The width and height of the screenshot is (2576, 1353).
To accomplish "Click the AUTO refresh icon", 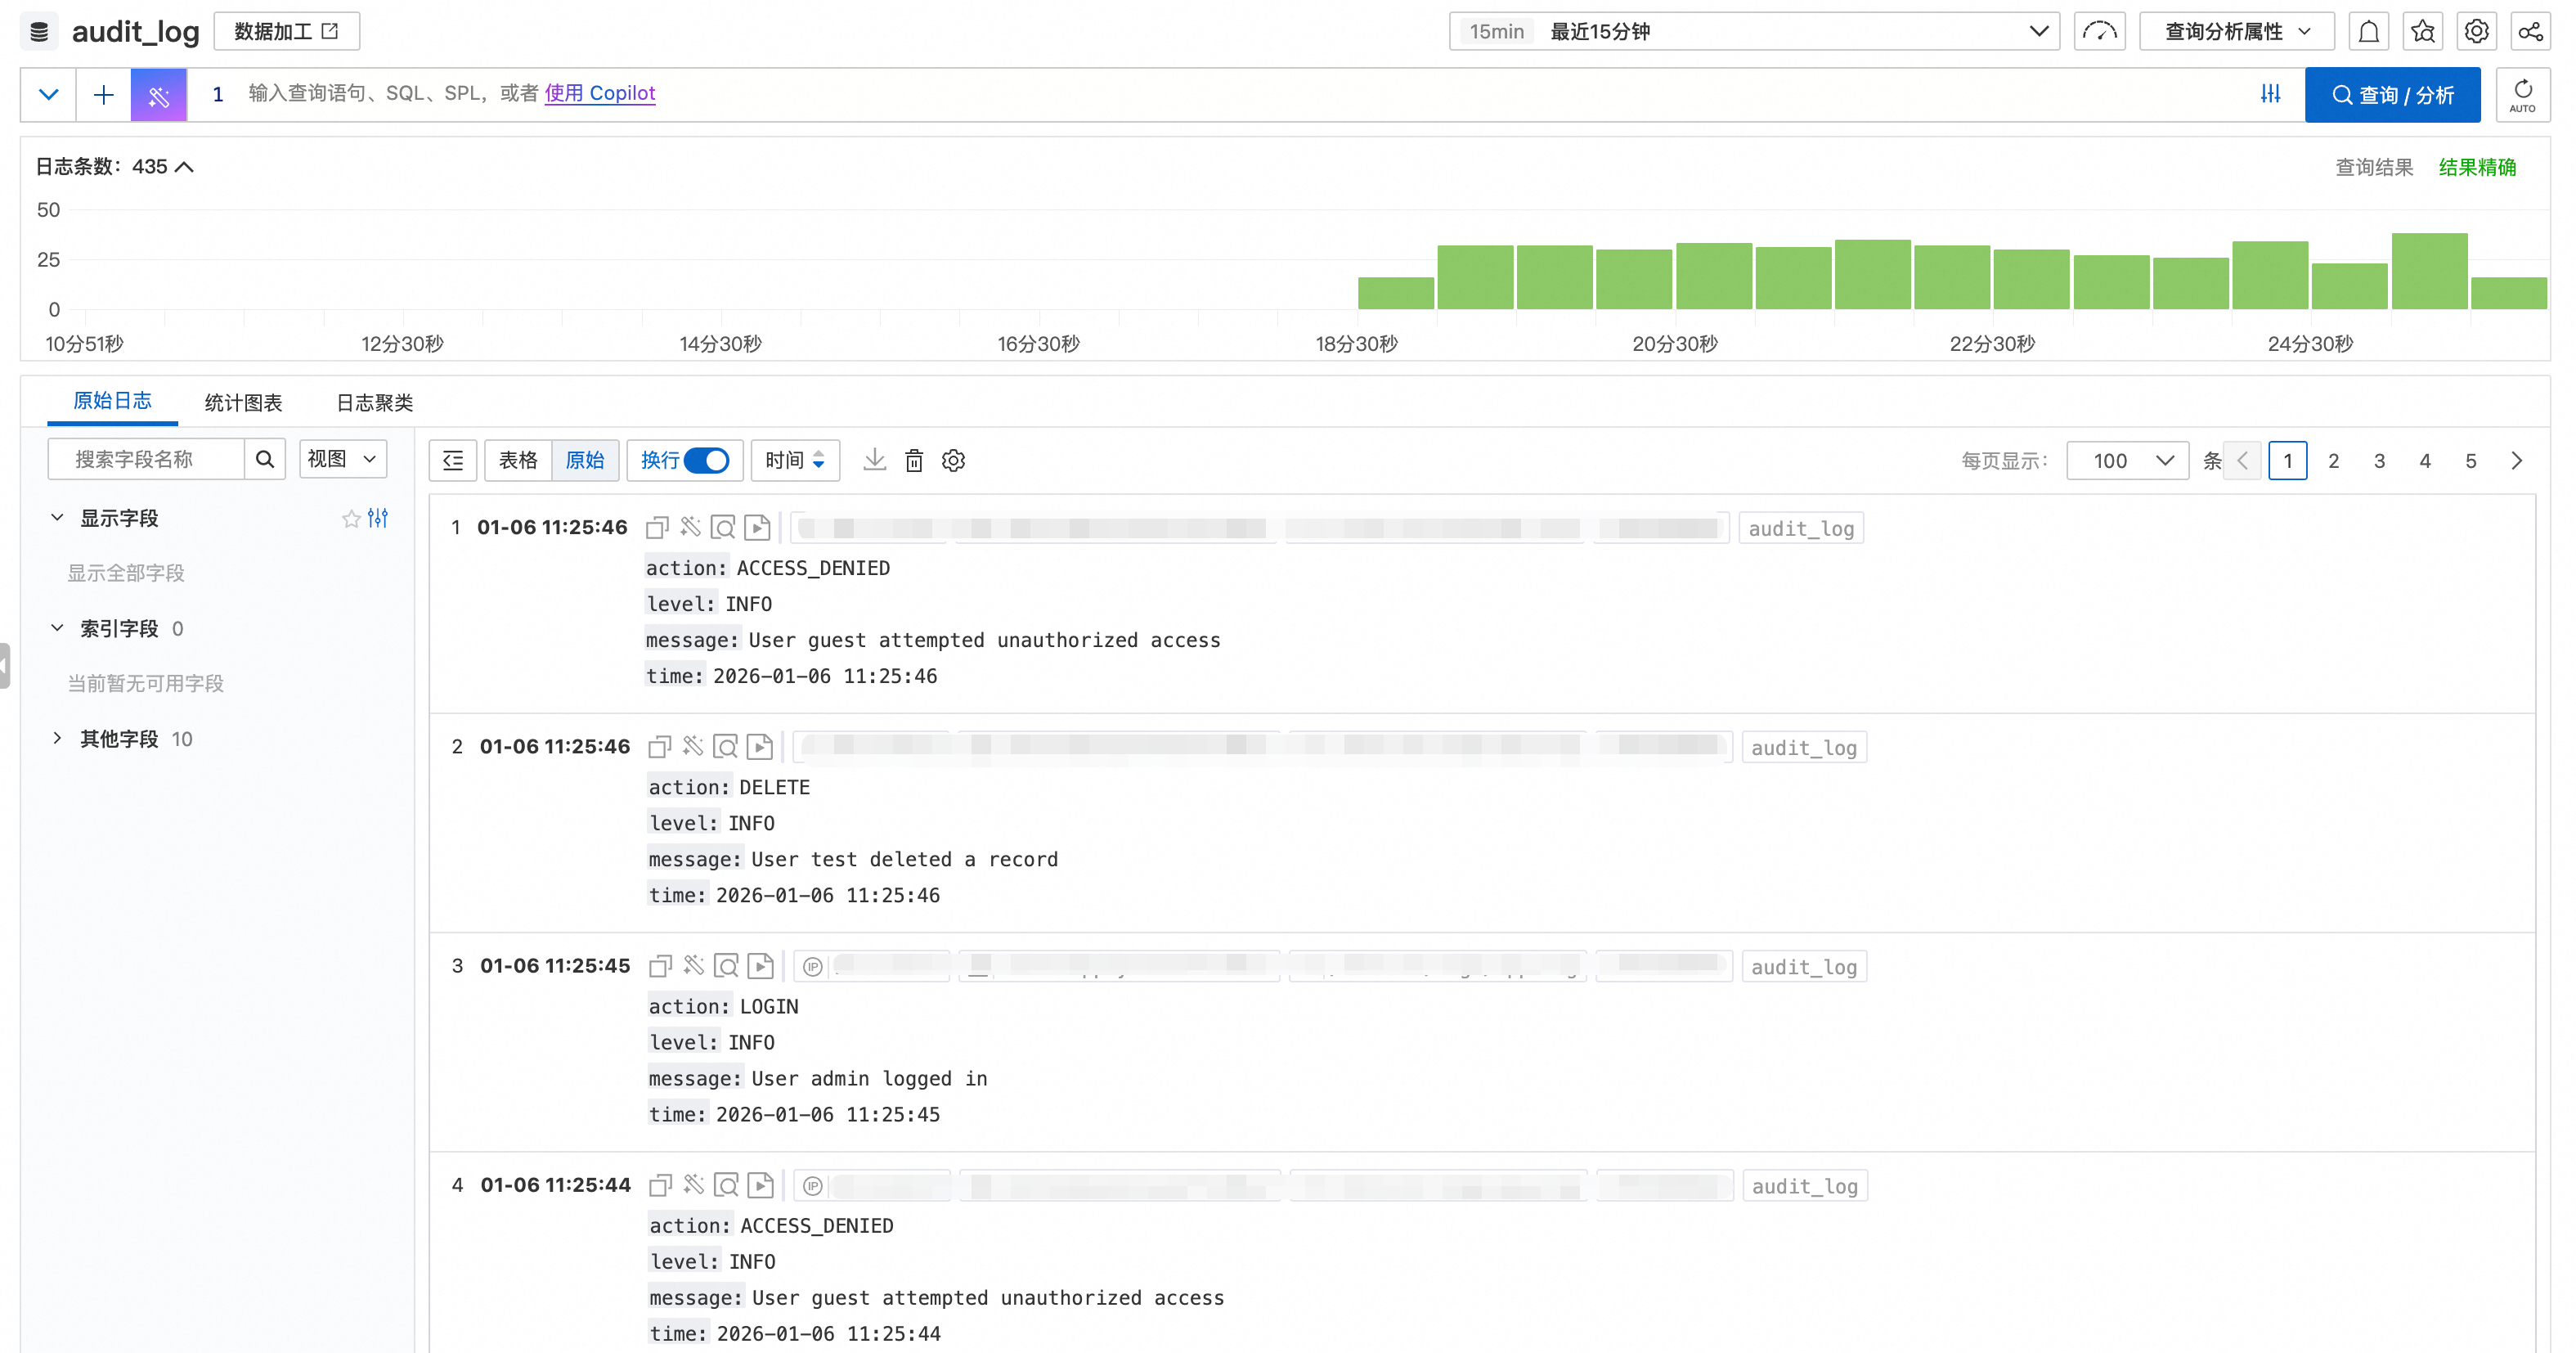I will click(2522, 95).
